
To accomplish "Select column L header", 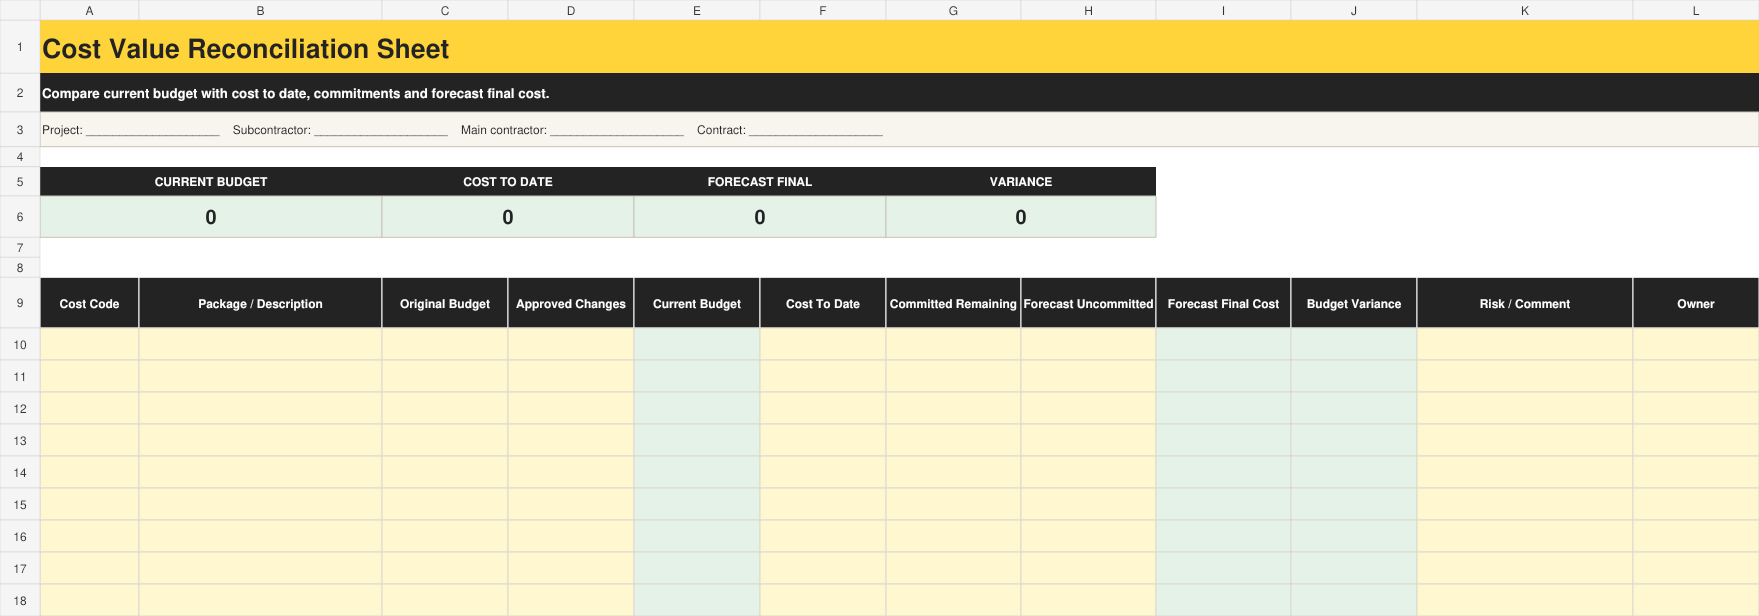I will coord(1696,10).
